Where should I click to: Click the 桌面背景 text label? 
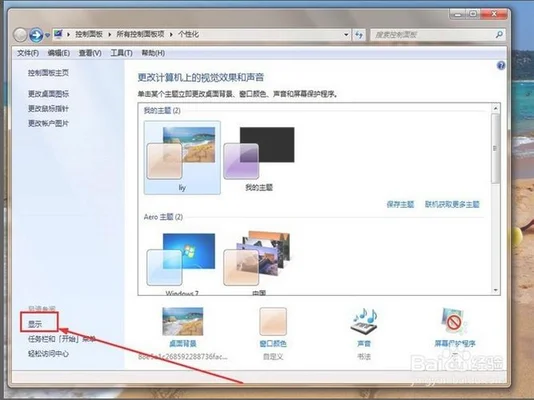pyautogui.click(x=183, y=344)
